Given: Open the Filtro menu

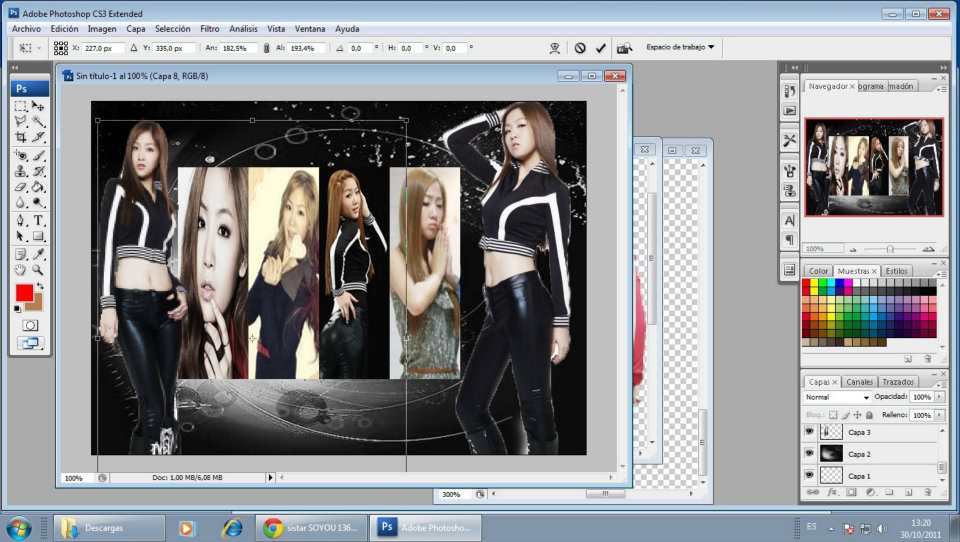Looking at the screenshot, I should pos(209,29).
